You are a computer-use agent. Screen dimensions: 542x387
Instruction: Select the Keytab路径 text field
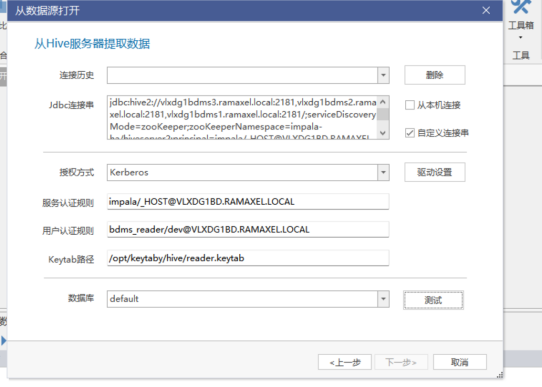coord(248,258)
